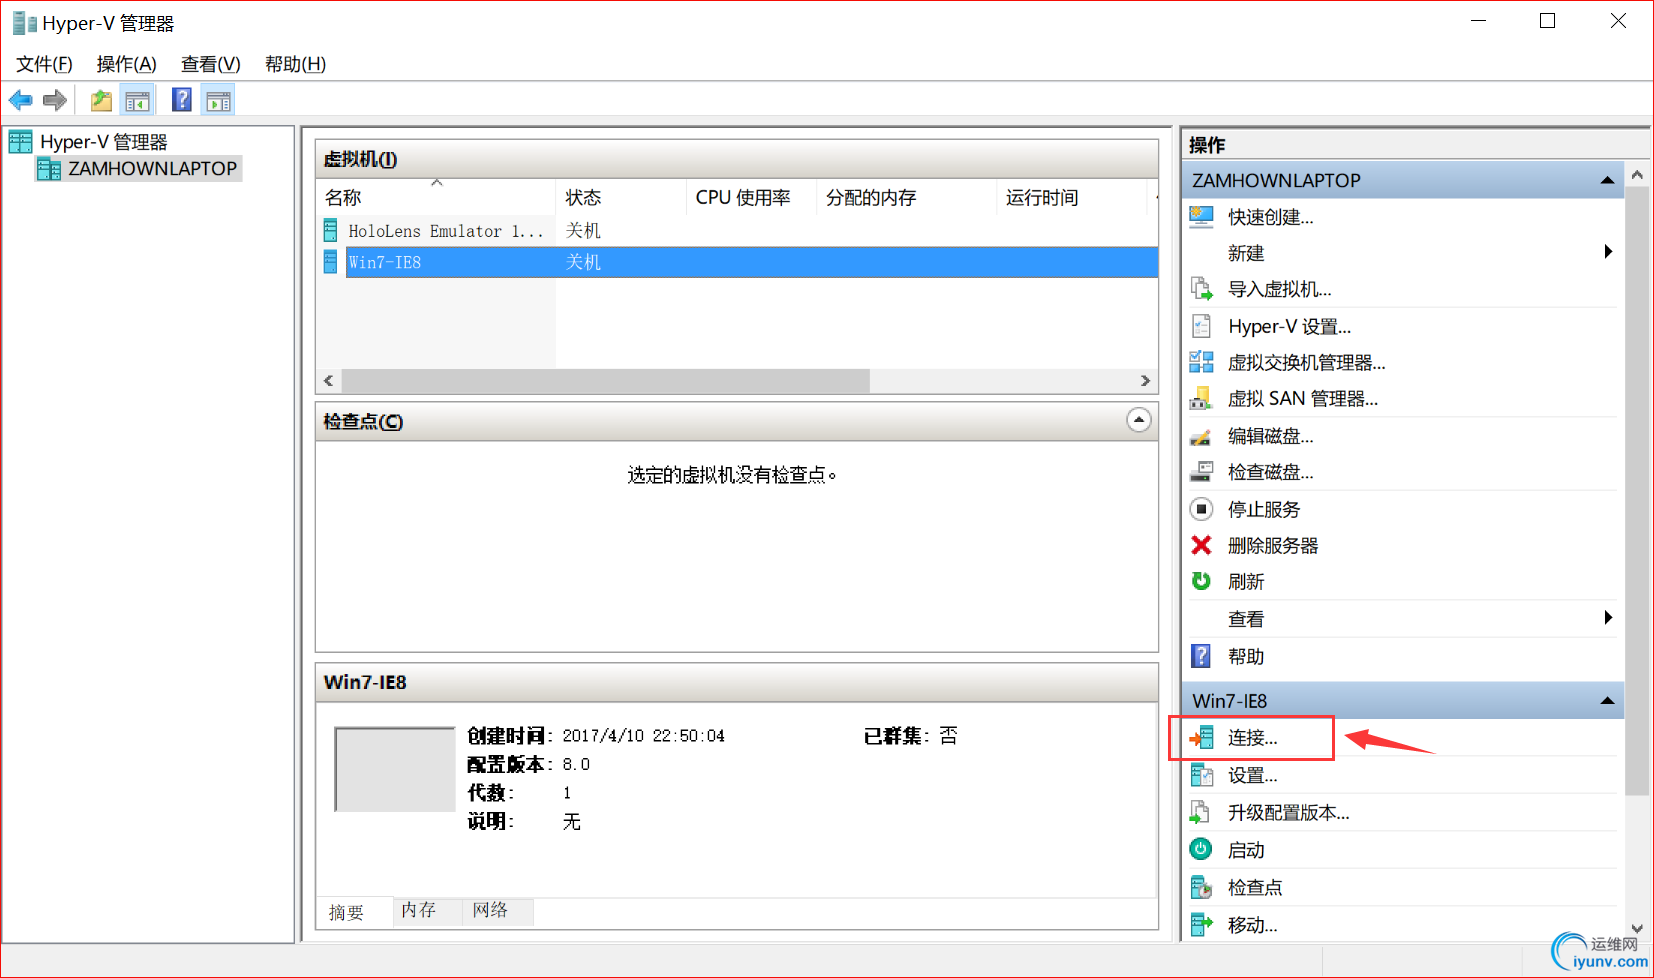
Task: Select Hyper-V 管理器 root tree node
Action: [x=104, y=142]
